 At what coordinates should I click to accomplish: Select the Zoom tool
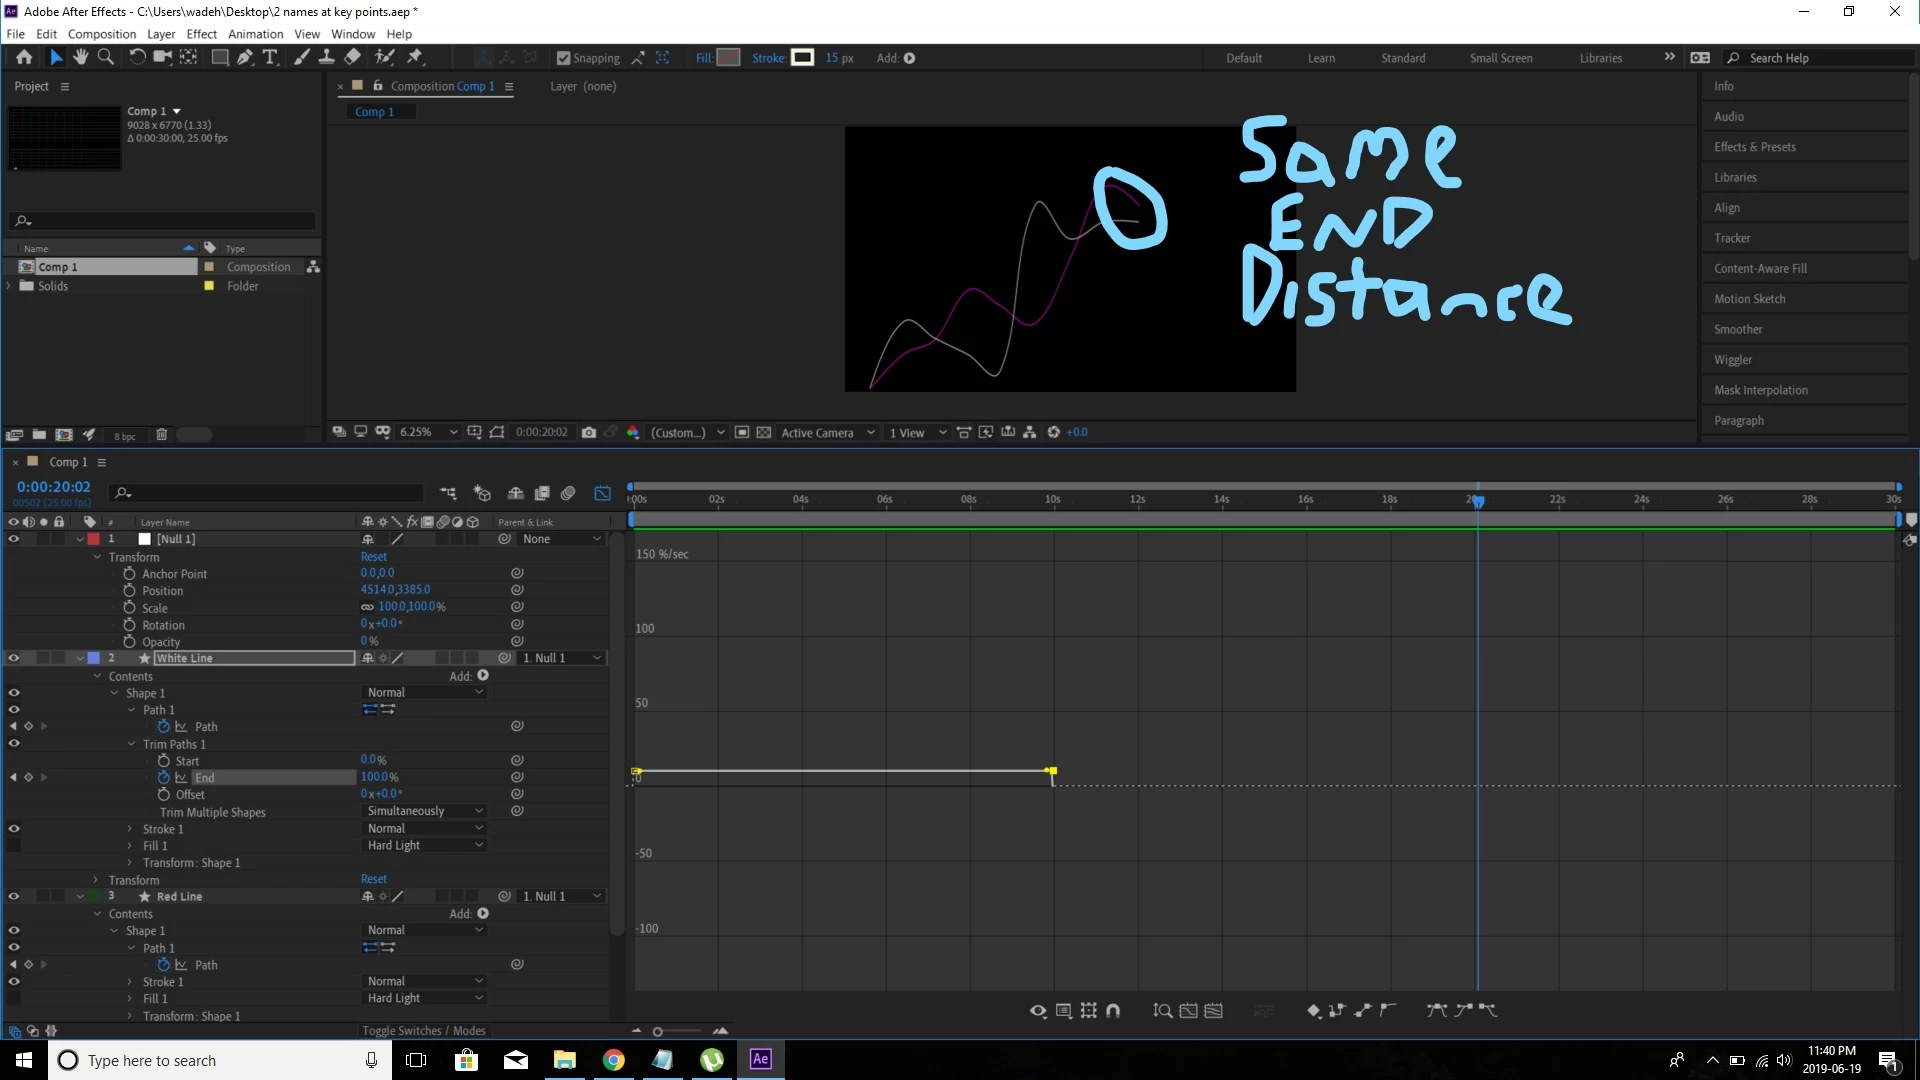105,58
